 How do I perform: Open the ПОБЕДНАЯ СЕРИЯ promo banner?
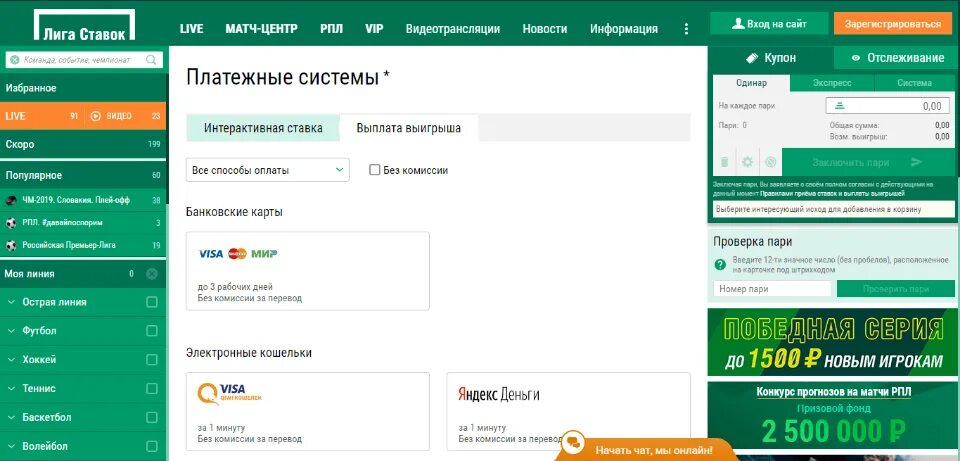coord(833,342)
